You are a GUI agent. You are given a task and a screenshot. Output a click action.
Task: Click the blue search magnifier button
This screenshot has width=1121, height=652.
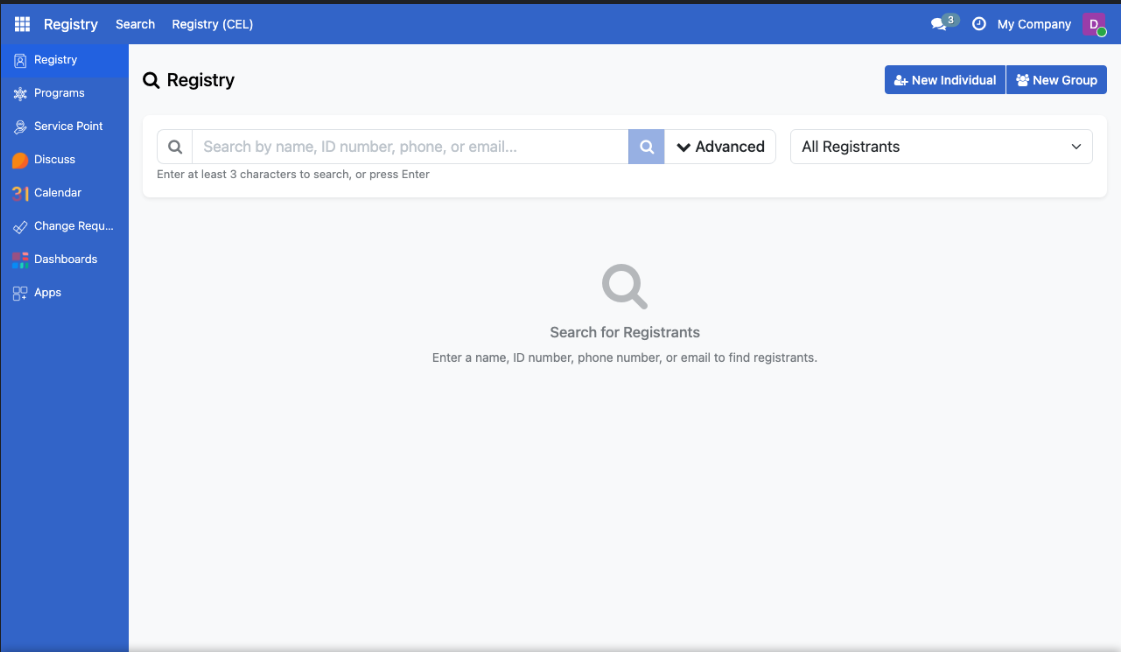coord(645,146)
